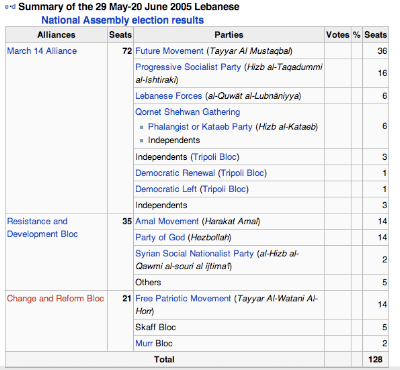
Task: Select the 128 total seats value
Action: pyautogui.click(x=375, y=359)
